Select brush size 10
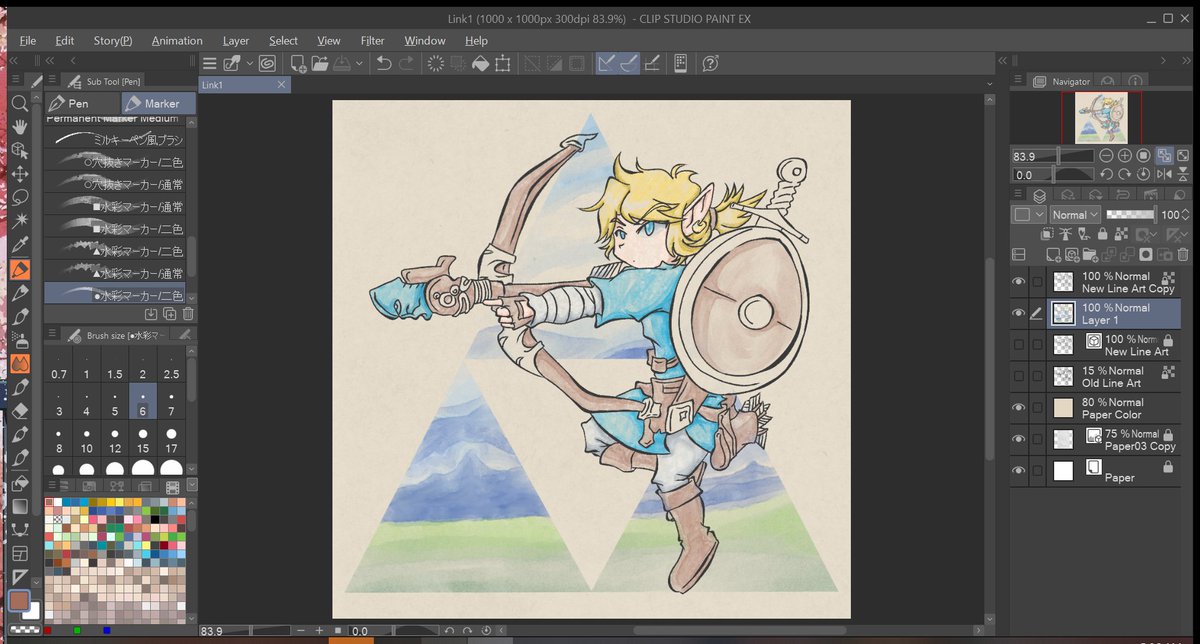Image resolution: width=1200 pixels, height=644 pixels. point(87,441)
